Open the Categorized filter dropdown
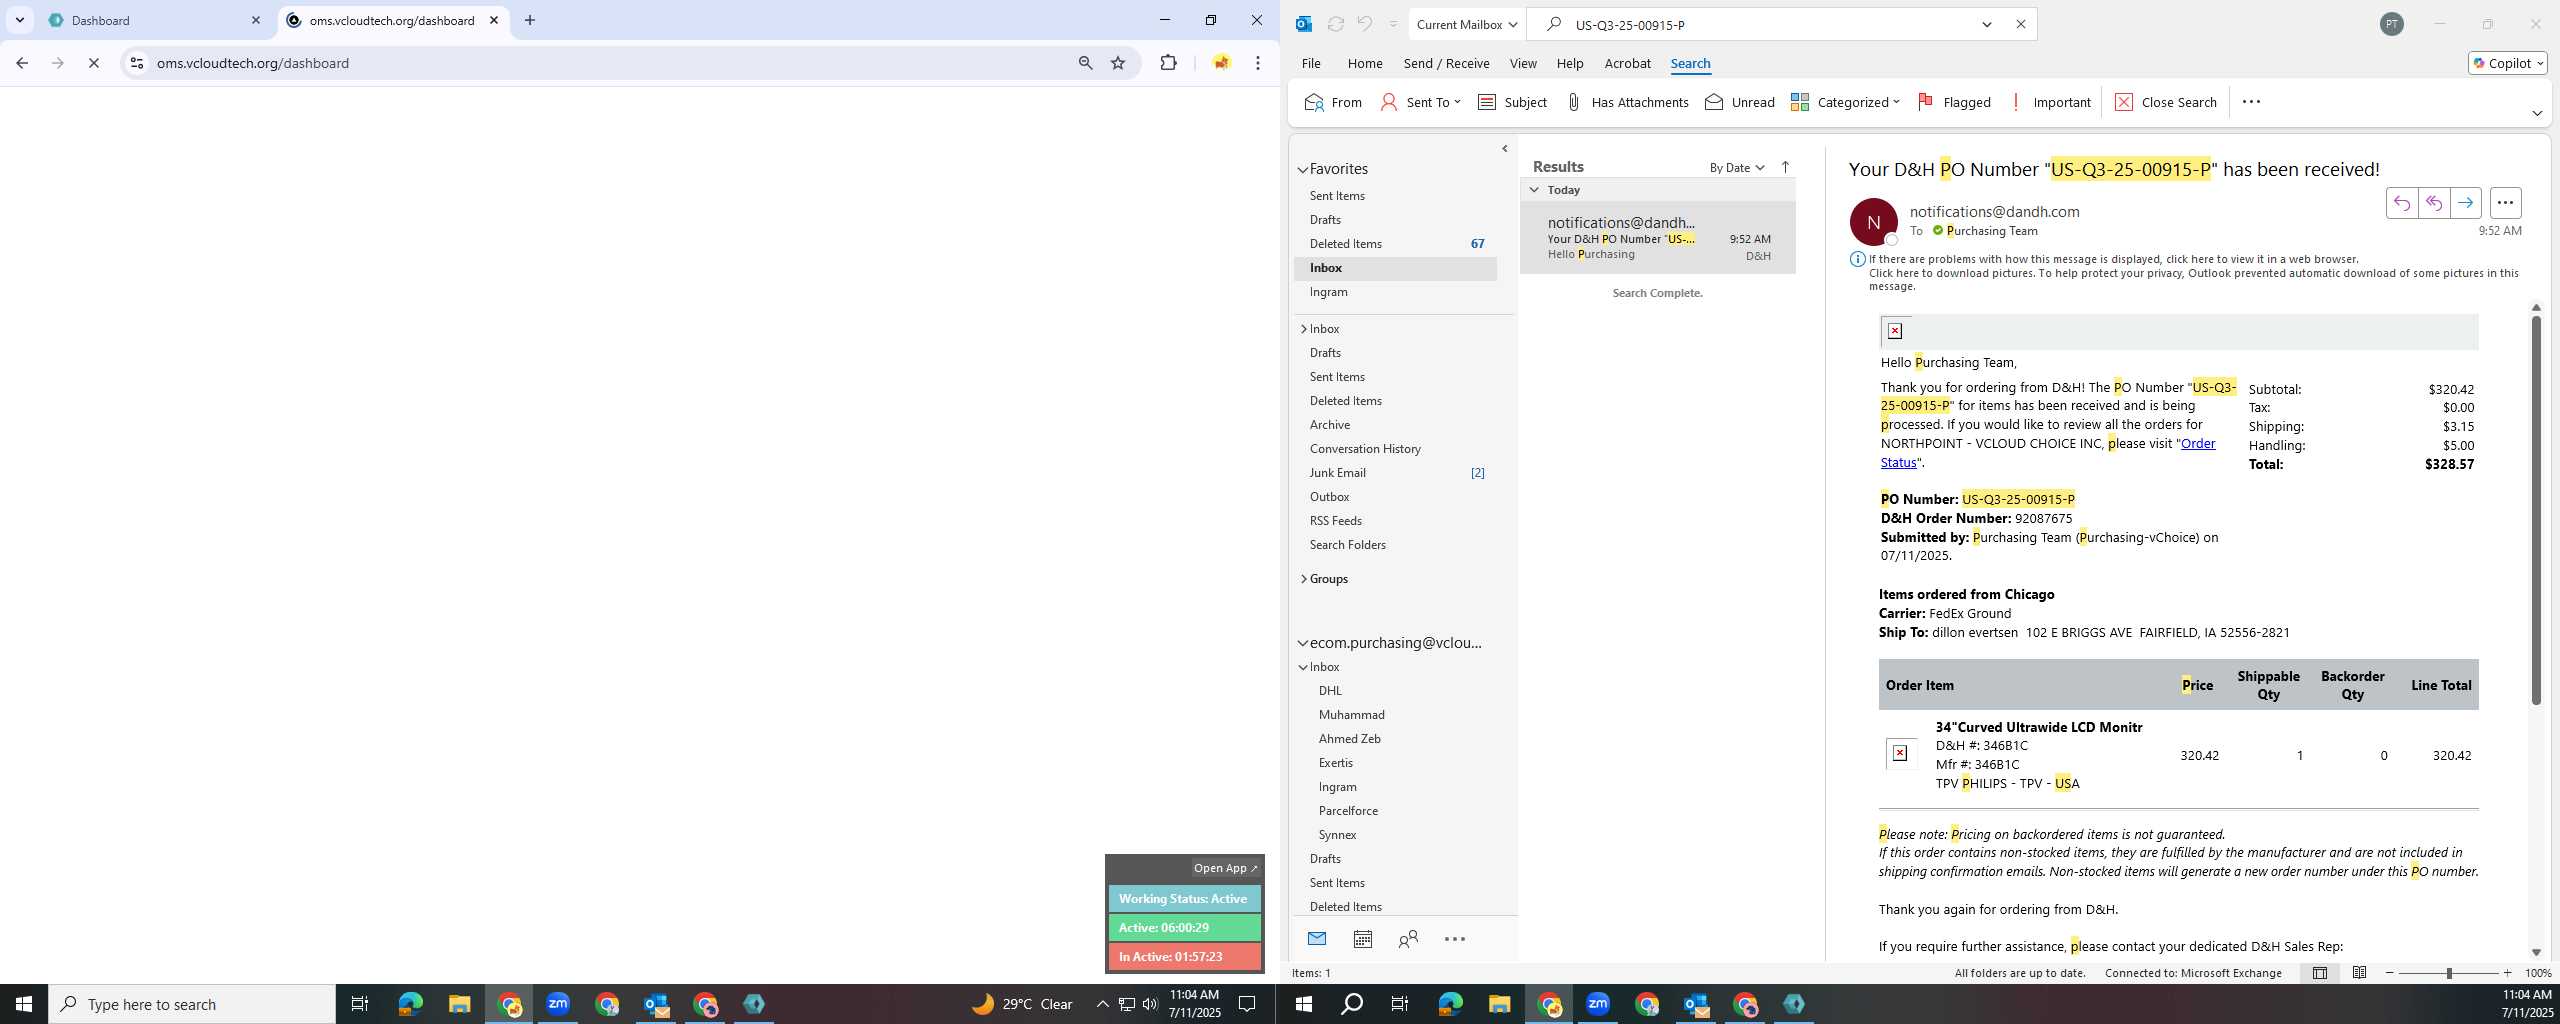 tap(1845, 102)
